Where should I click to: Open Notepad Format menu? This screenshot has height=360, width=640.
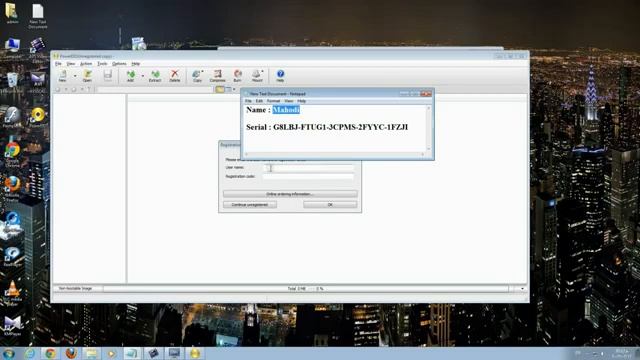coord(273,101)
